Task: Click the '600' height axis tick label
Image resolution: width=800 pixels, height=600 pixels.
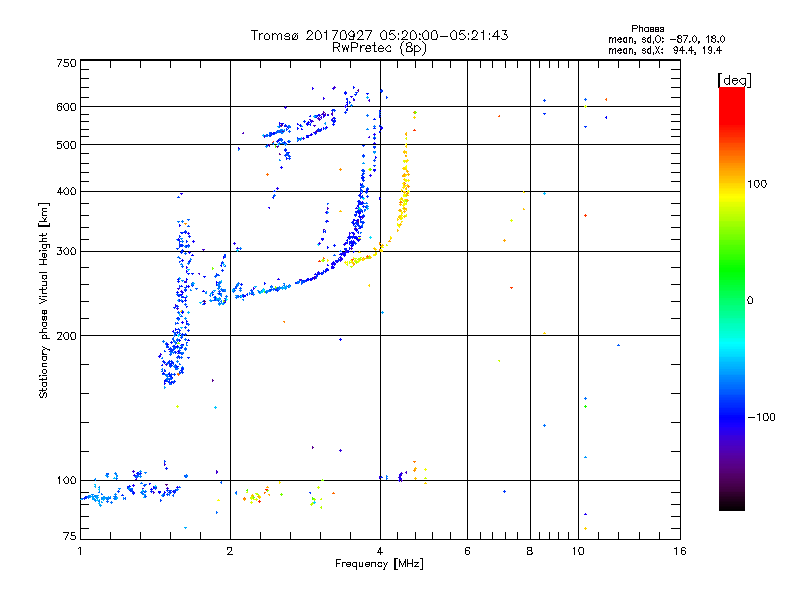Action: [66, 107]
